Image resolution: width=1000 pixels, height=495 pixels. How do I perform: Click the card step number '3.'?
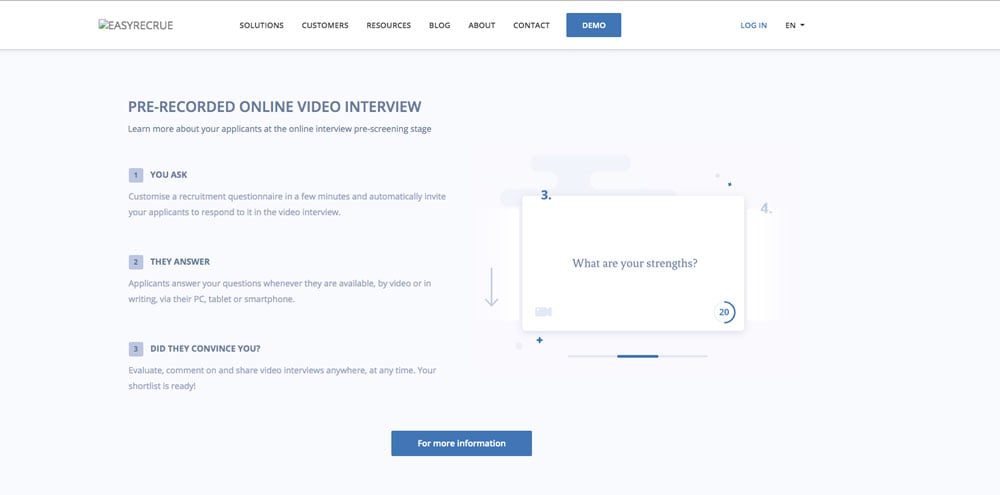(546, 196)
